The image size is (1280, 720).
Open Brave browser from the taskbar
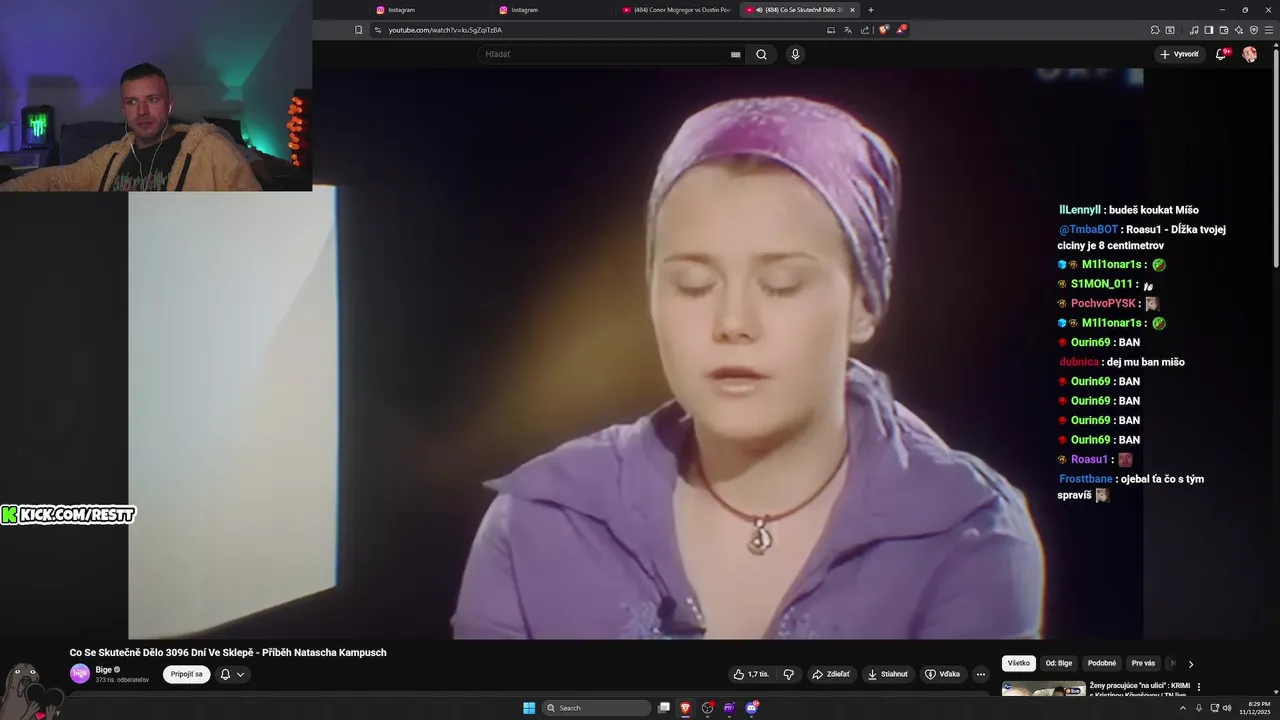pos(686,708)
